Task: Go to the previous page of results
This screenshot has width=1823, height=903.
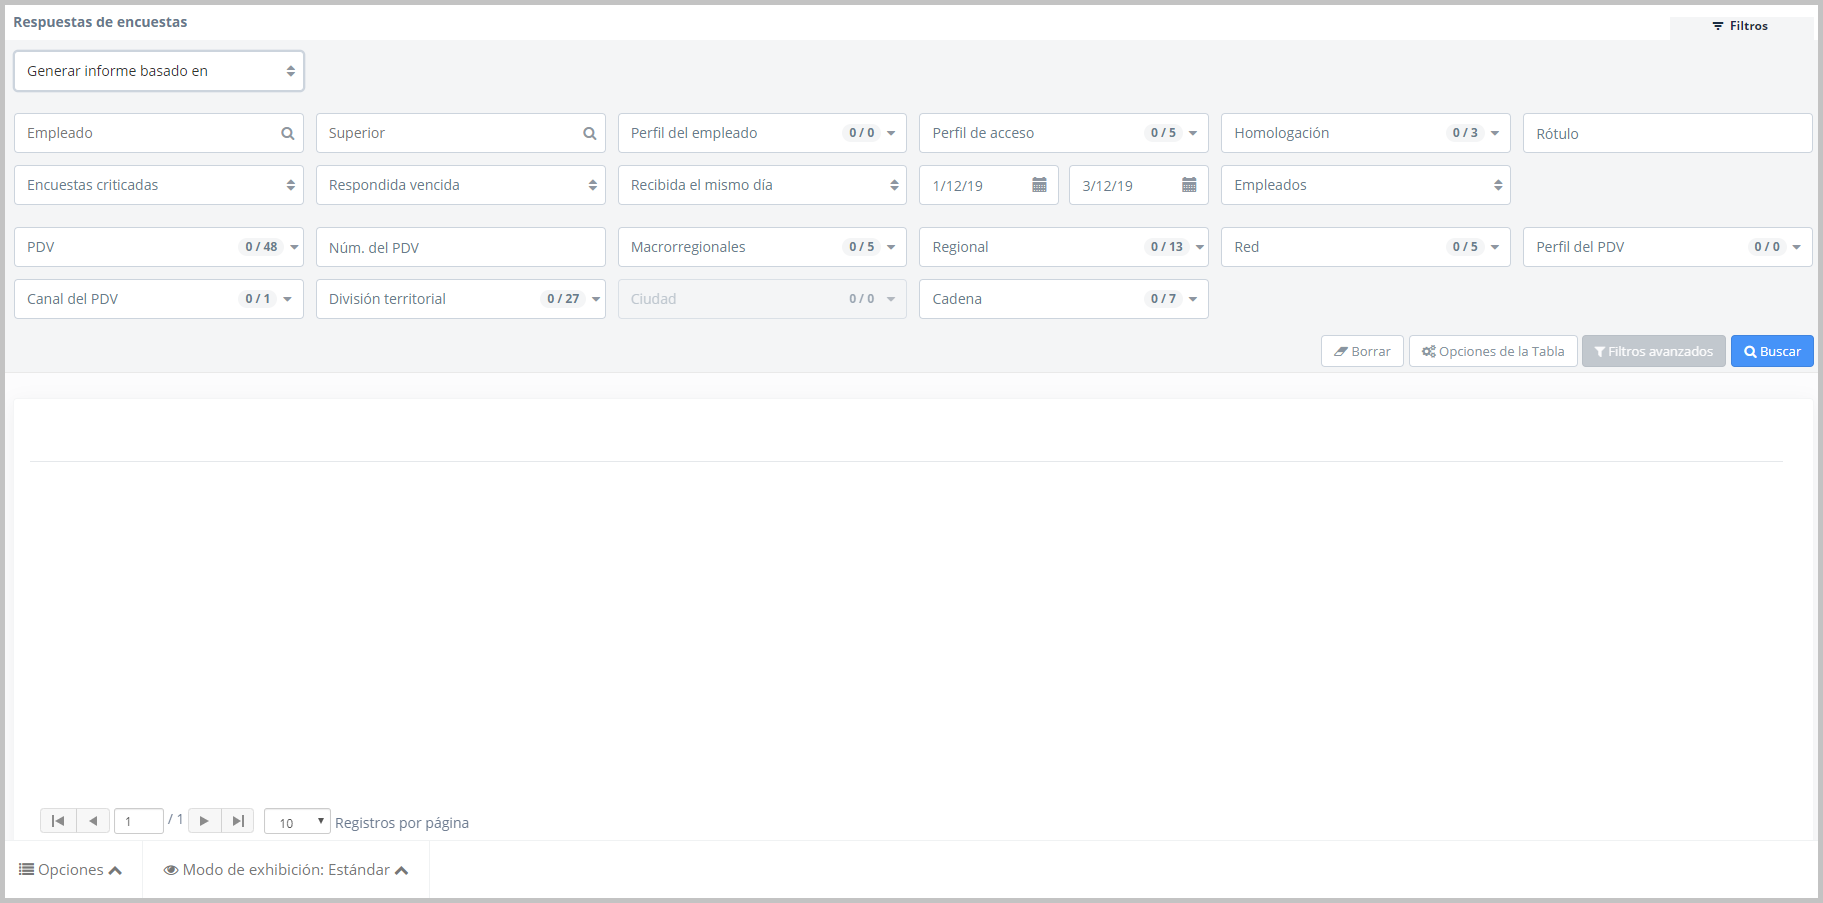Action: pos(93,821)
